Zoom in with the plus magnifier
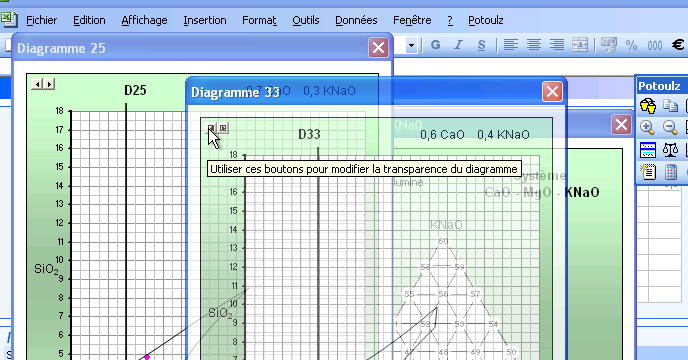Screen dimensions: 688x360 point(648,128)
